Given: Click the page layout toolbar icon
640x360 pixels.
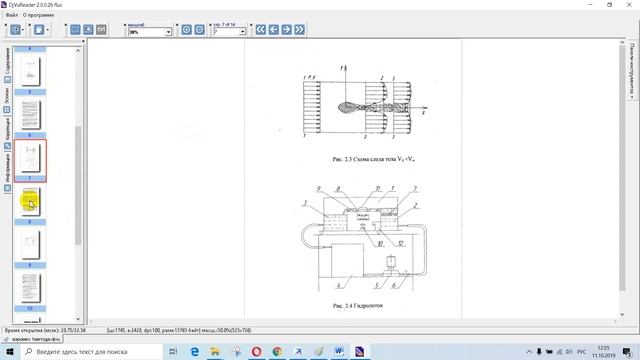Looking at the screenshot, I should point(39,30).
